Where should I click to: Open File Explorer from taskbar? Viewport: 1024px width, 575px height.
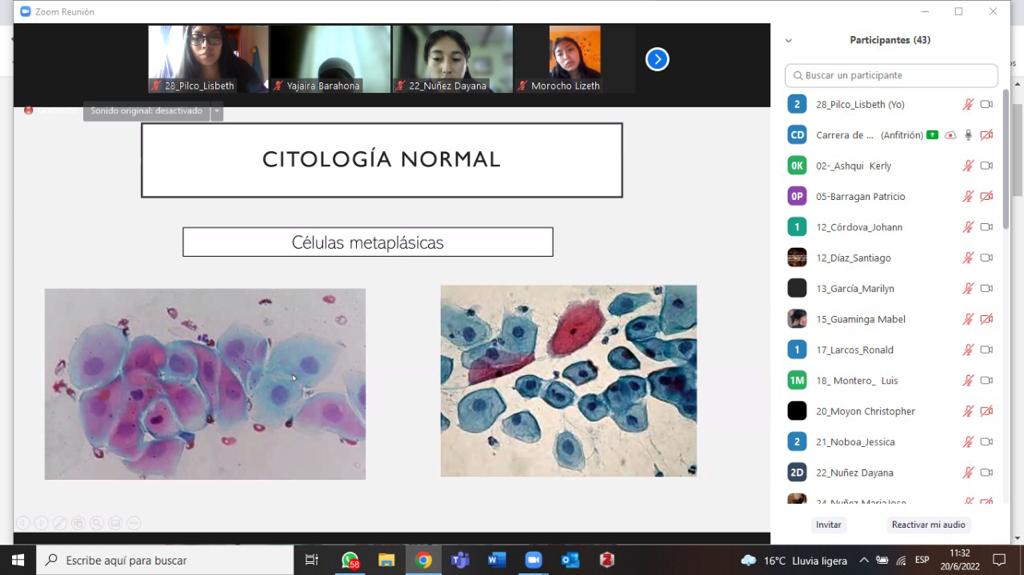tap(387, 560)
